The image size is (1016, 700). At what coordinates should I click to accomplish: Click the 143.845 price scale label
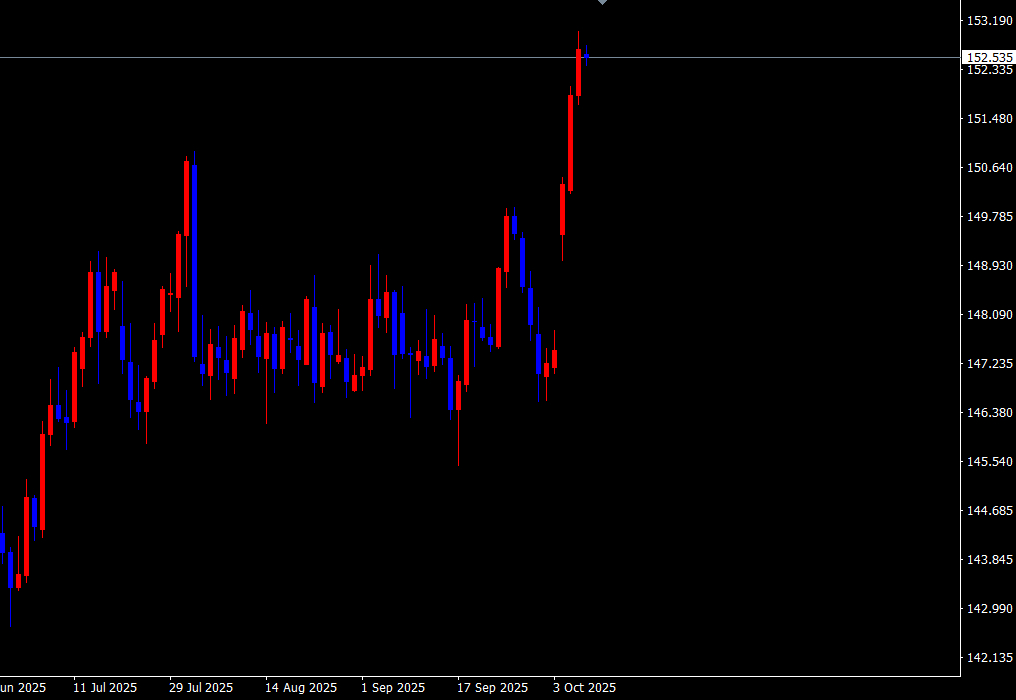tap(989, 560)
